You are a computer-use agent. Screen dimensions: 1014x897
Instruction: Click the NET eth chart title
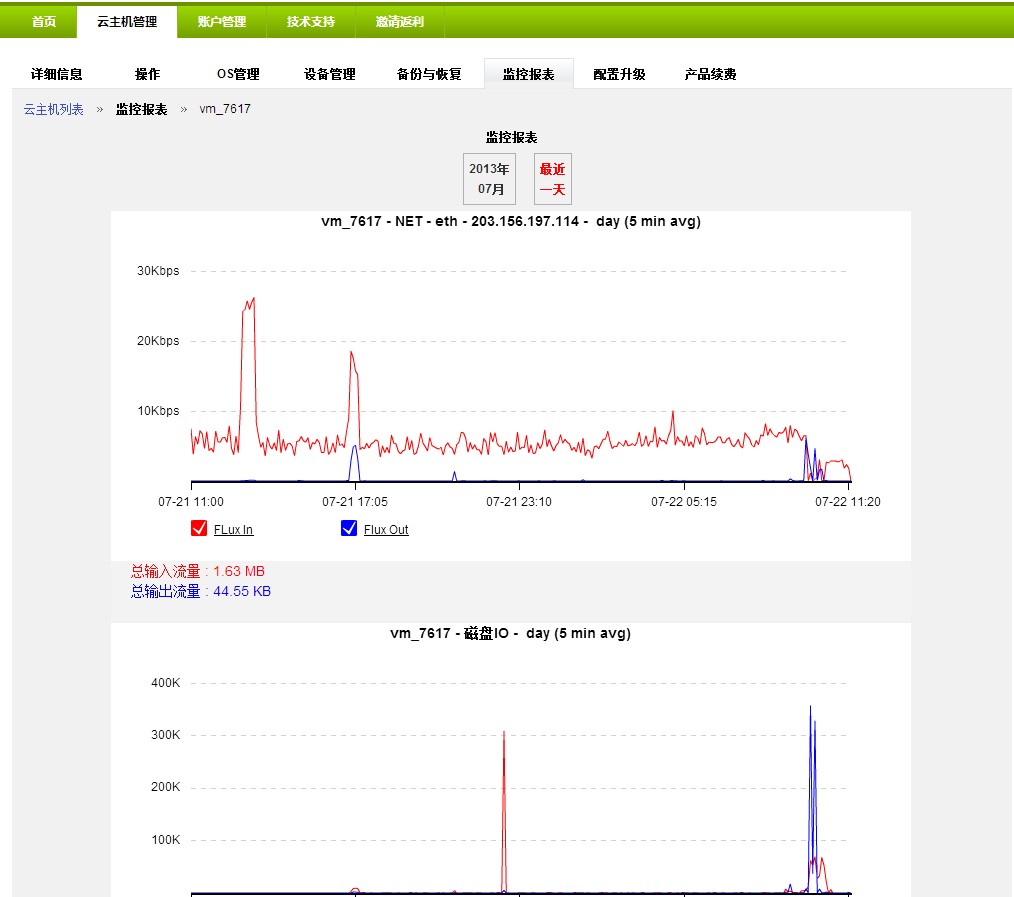511,221
